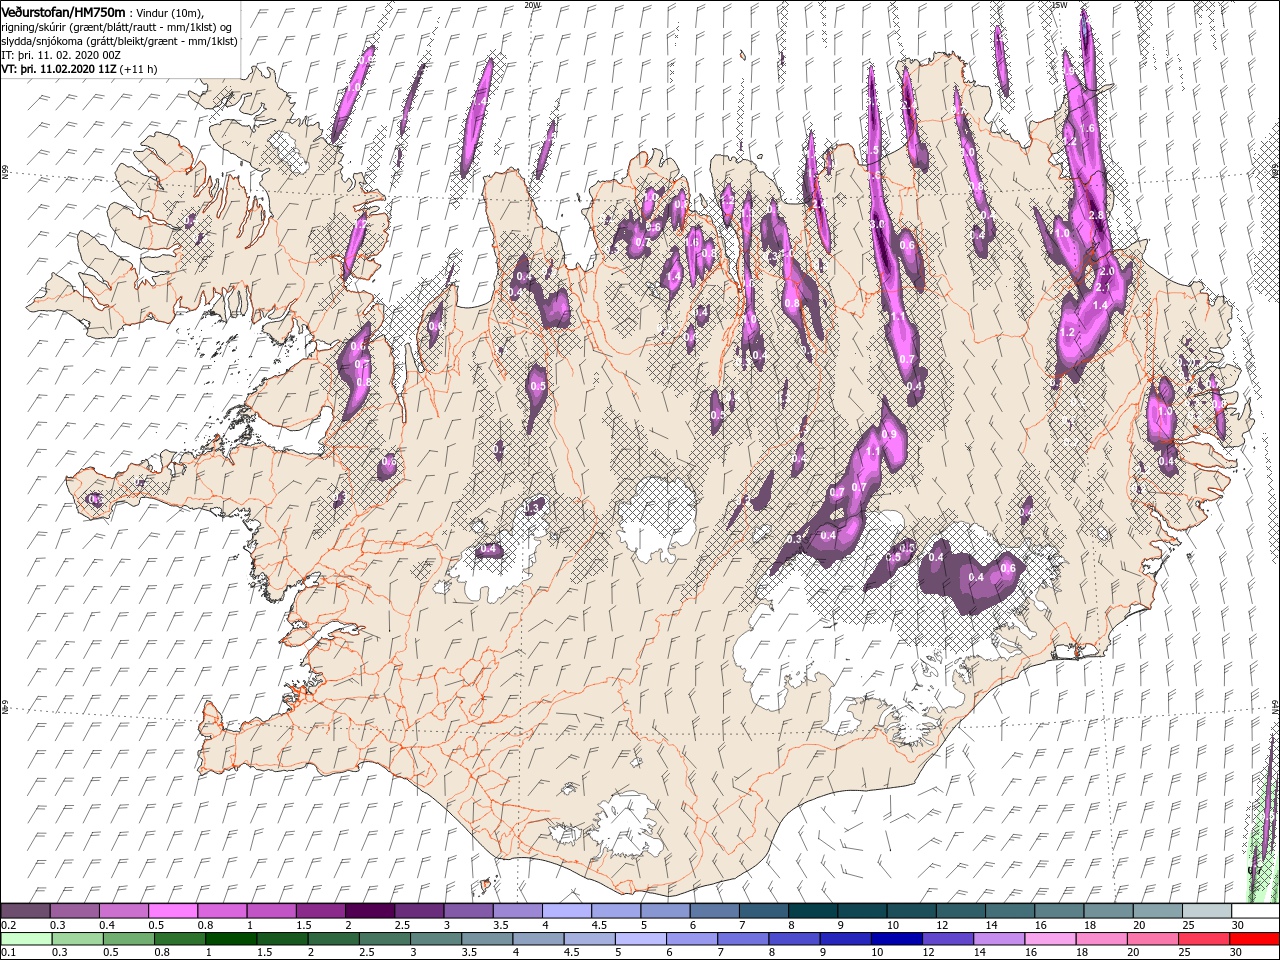Click the bright red legend swatch labeled 30

[1254, 939]
